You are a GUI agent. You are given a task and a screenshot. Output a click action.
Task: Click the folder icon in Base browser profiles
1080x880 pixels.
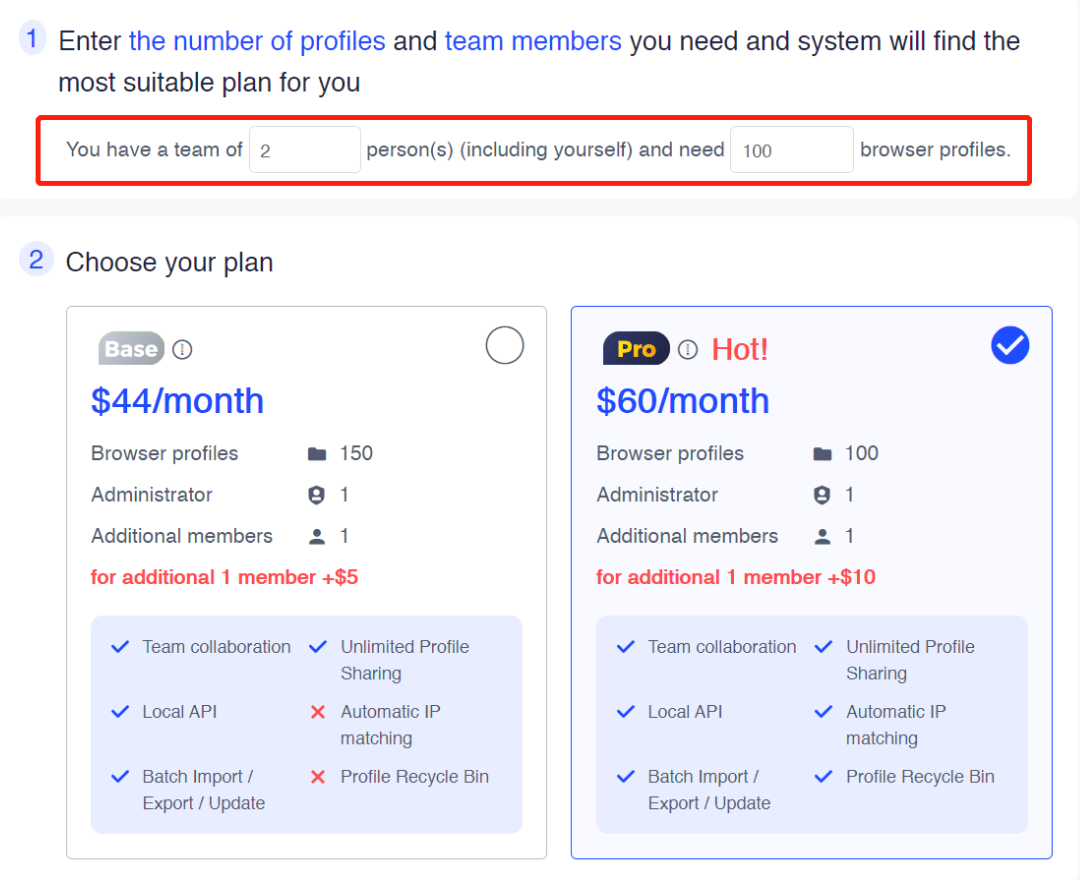coord(317,454)
